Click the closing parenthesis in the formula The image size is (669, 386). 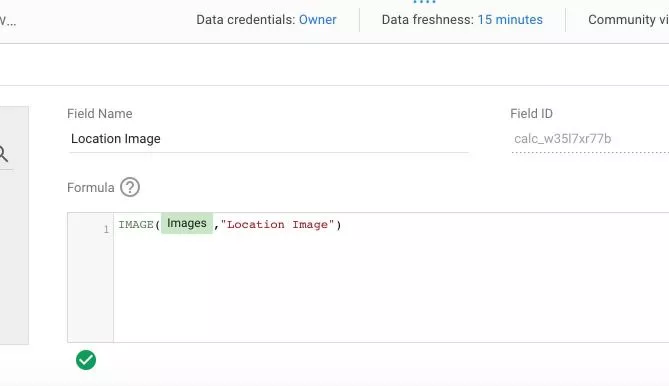339,225
